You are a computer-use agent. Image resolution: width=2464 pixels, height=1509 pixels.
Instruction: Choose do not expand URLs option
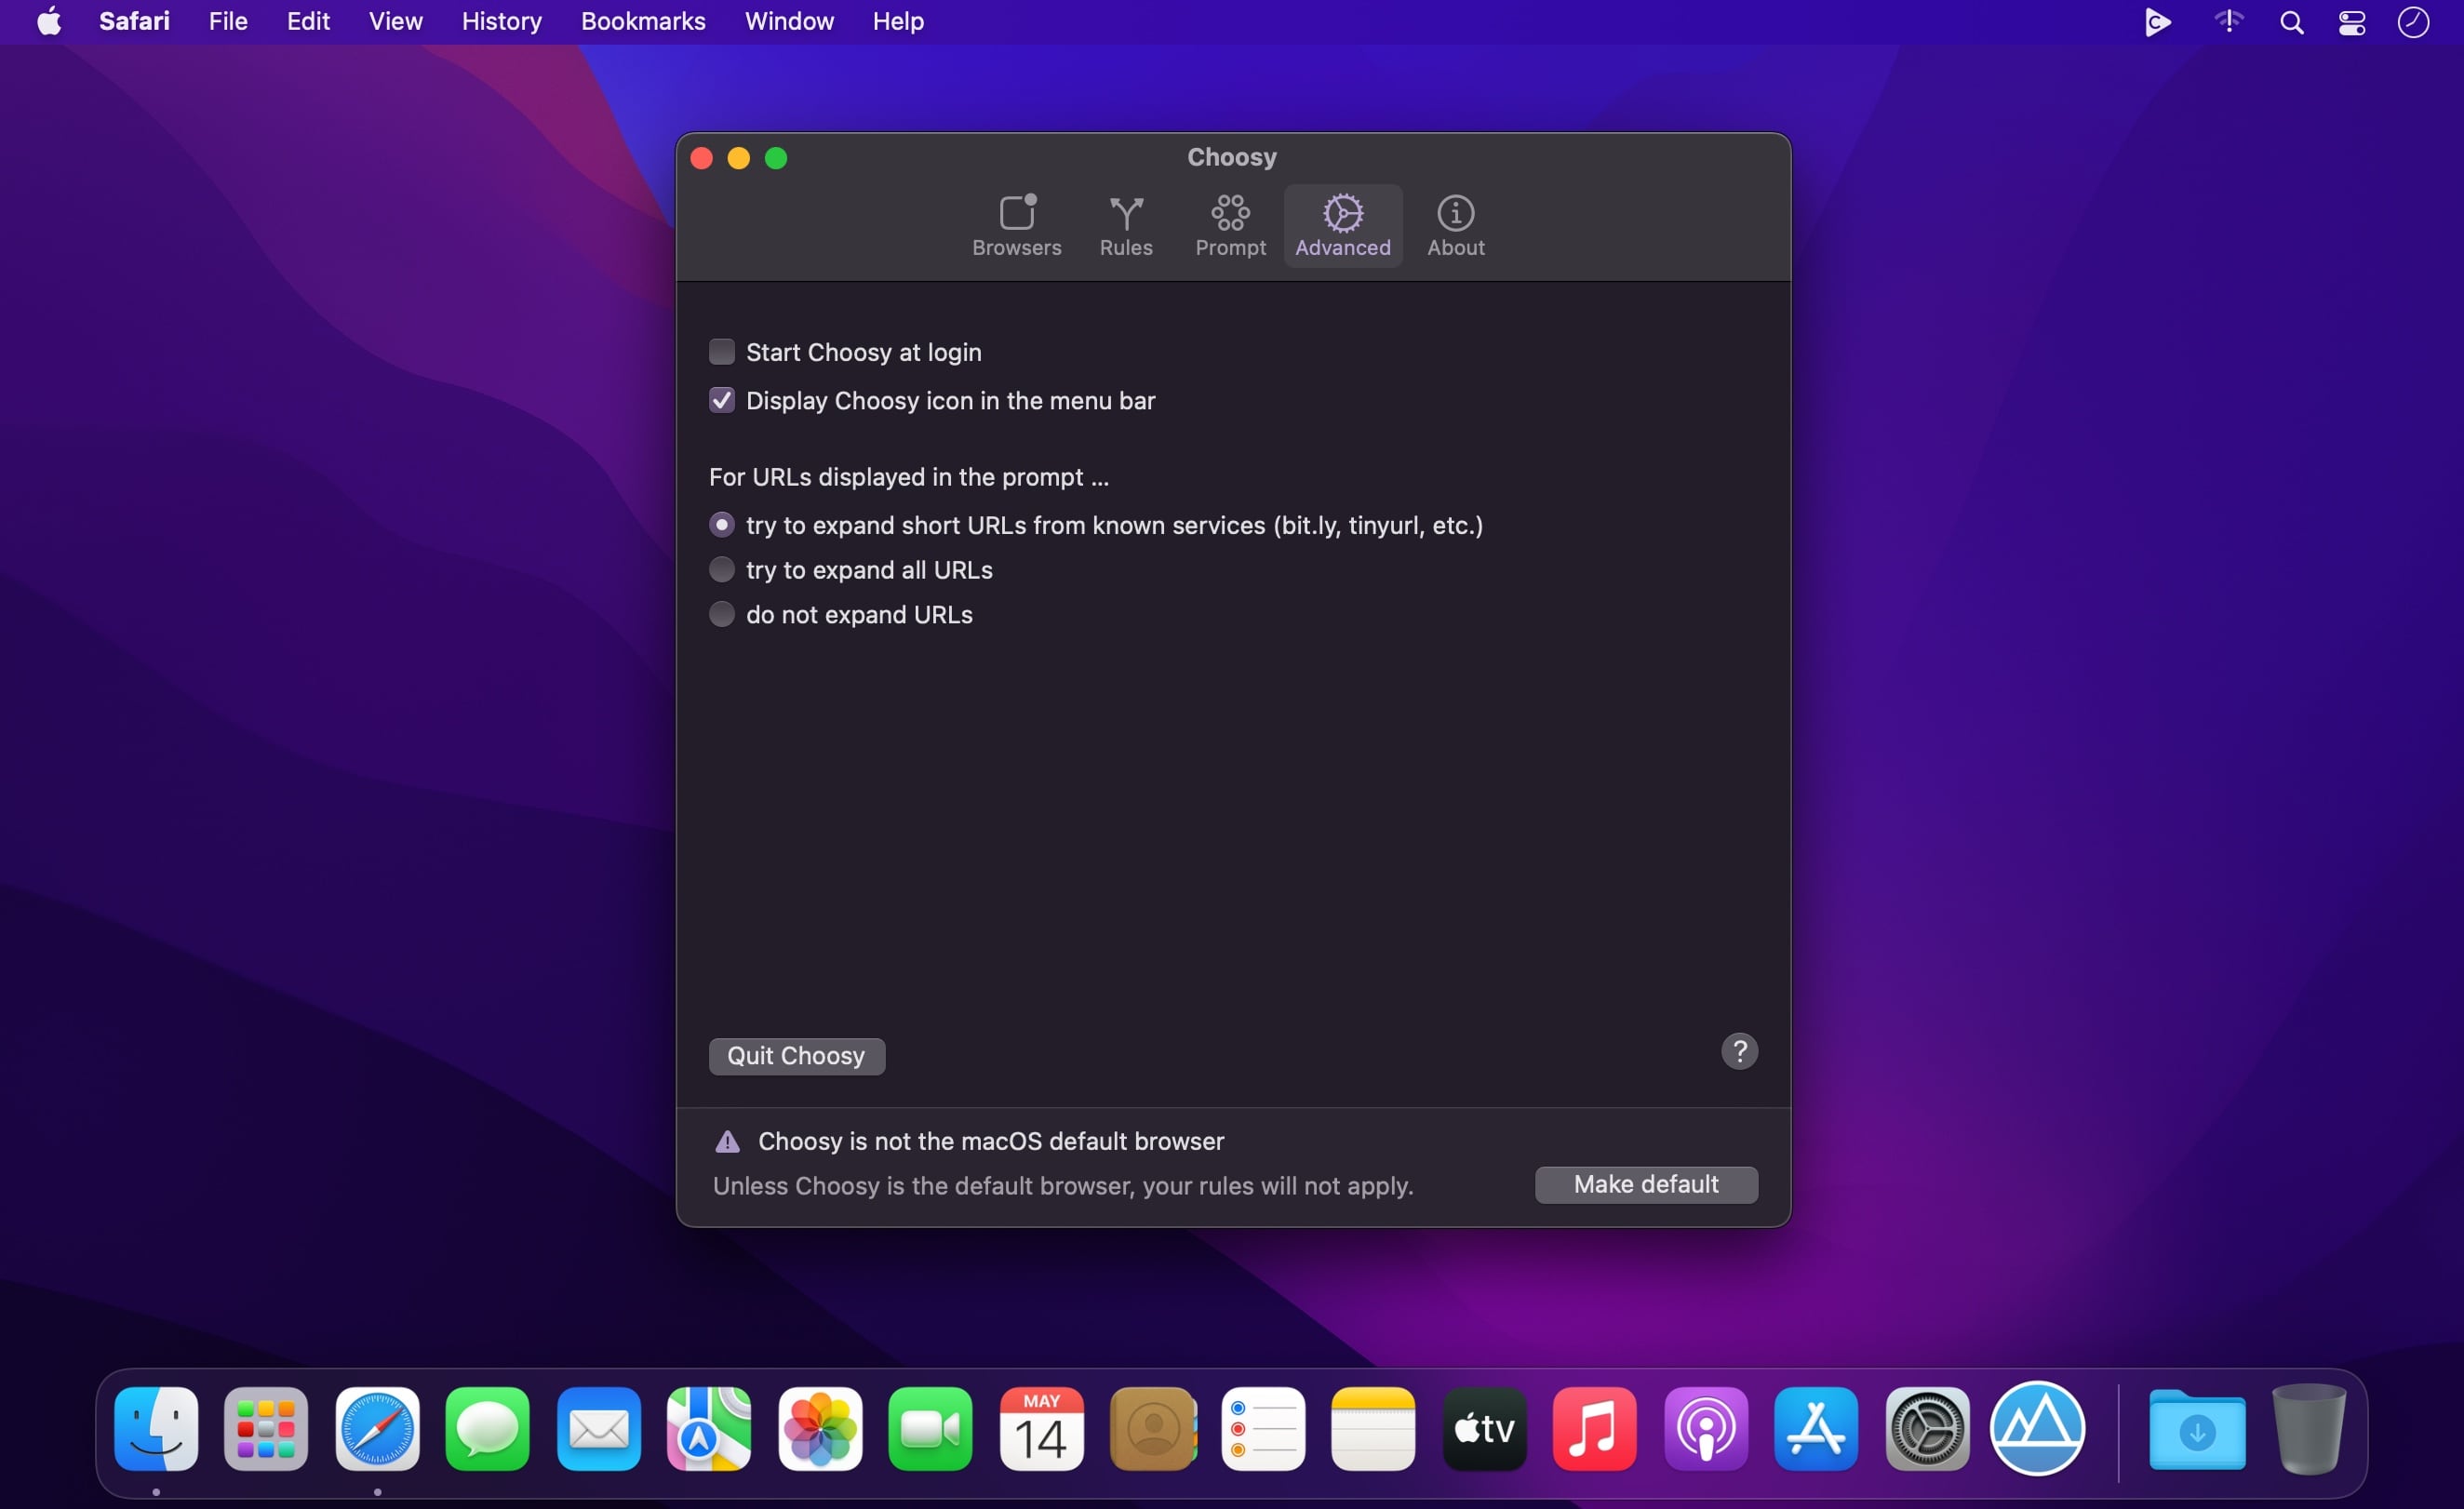point(721,614)
